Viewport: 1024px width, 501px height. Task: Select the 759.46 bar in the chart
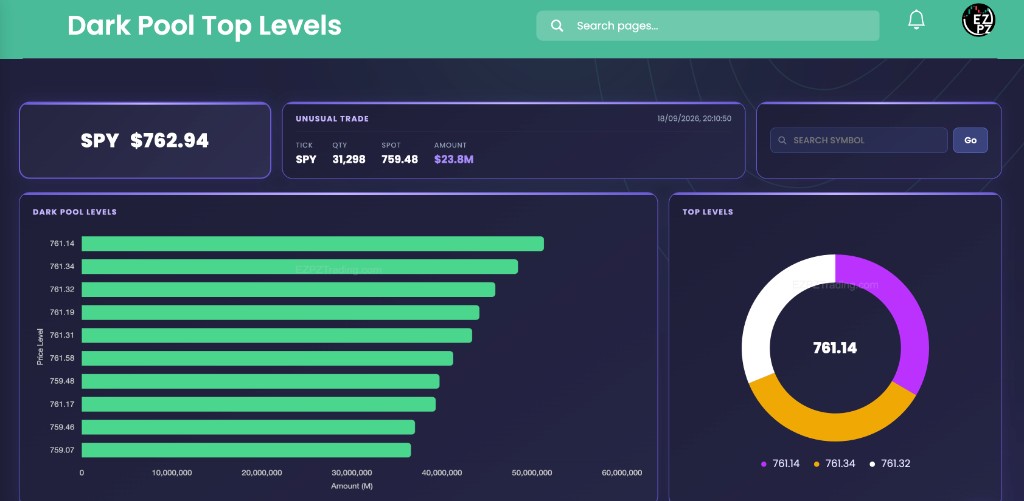pyautogui.click(x=248, y=427)
